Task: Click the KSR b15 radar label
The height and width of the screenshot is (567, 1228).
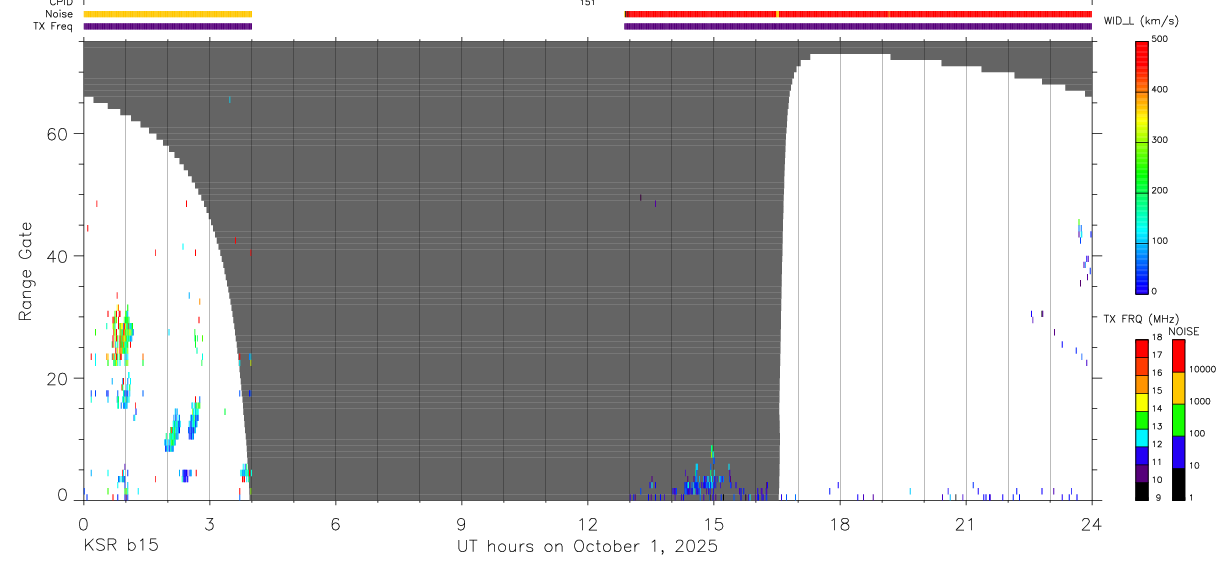Action: coord(120,547)
